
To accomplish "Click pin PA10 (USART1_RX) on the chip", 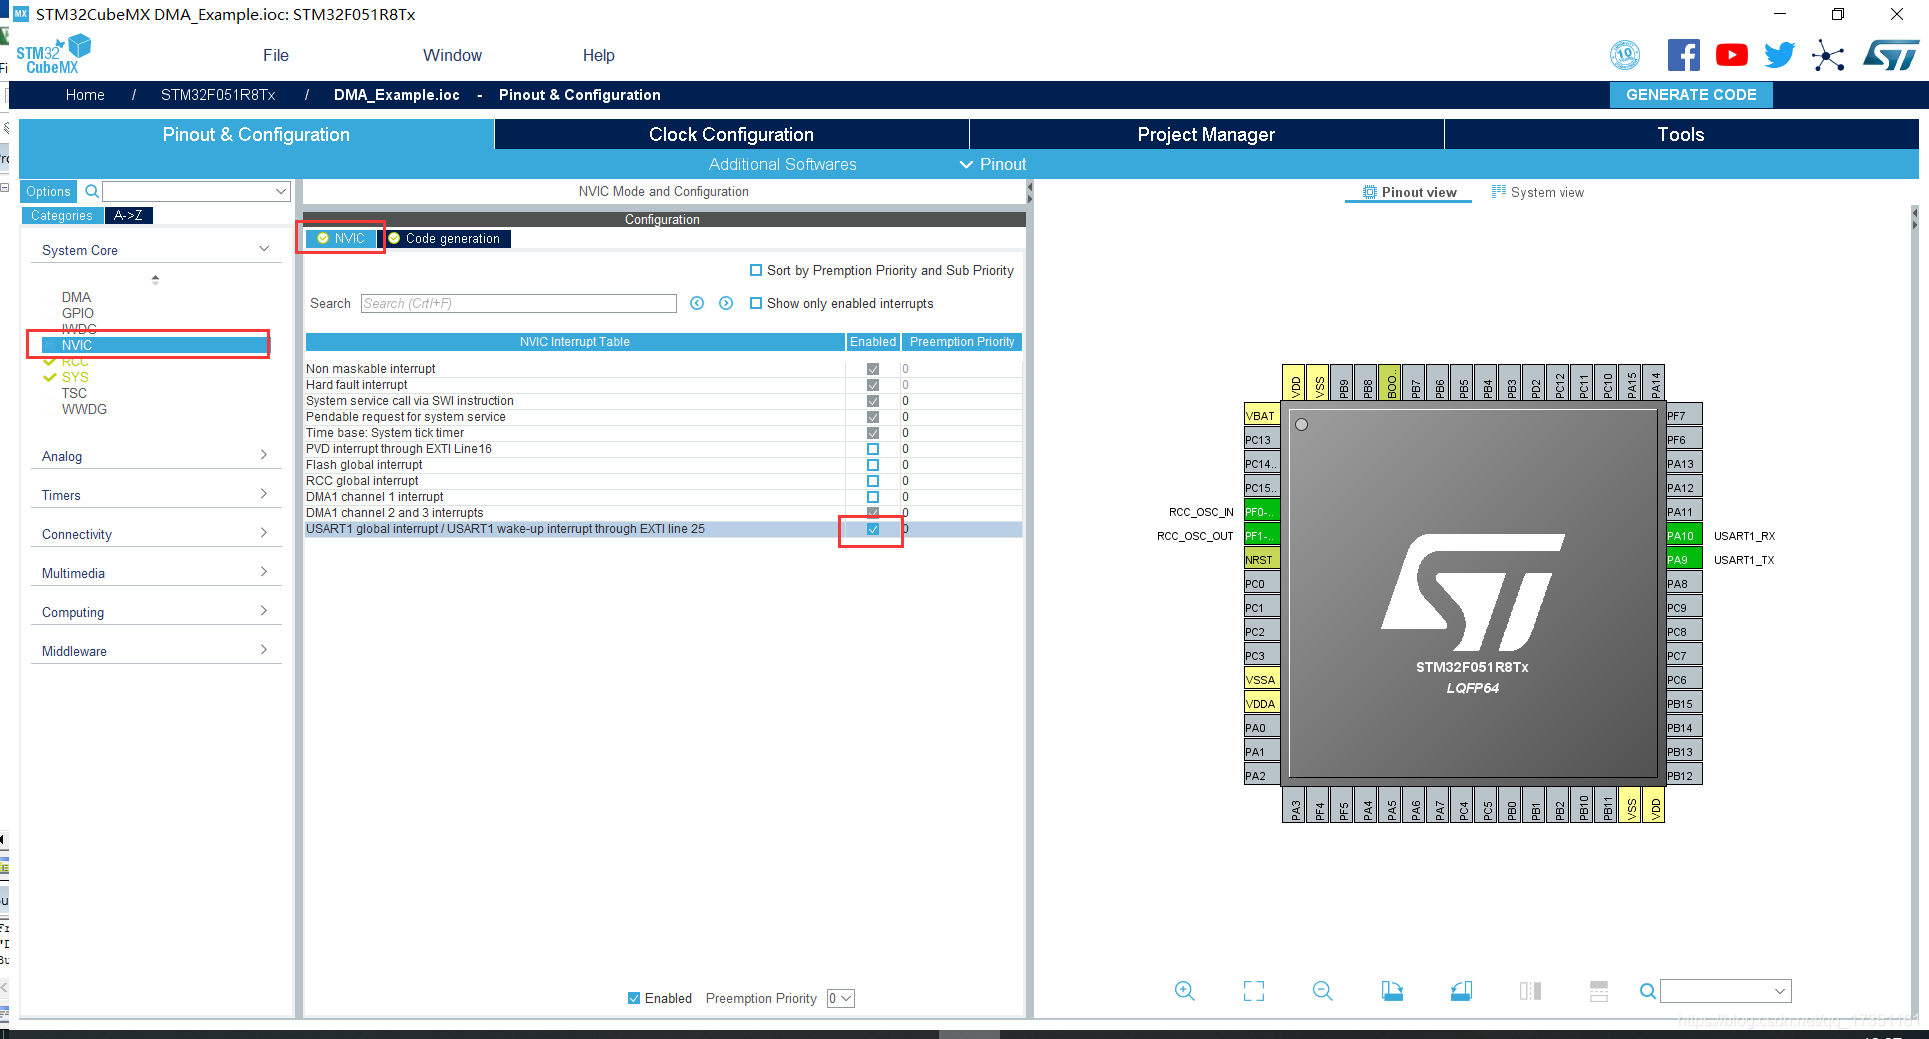I will (1684, 536).
